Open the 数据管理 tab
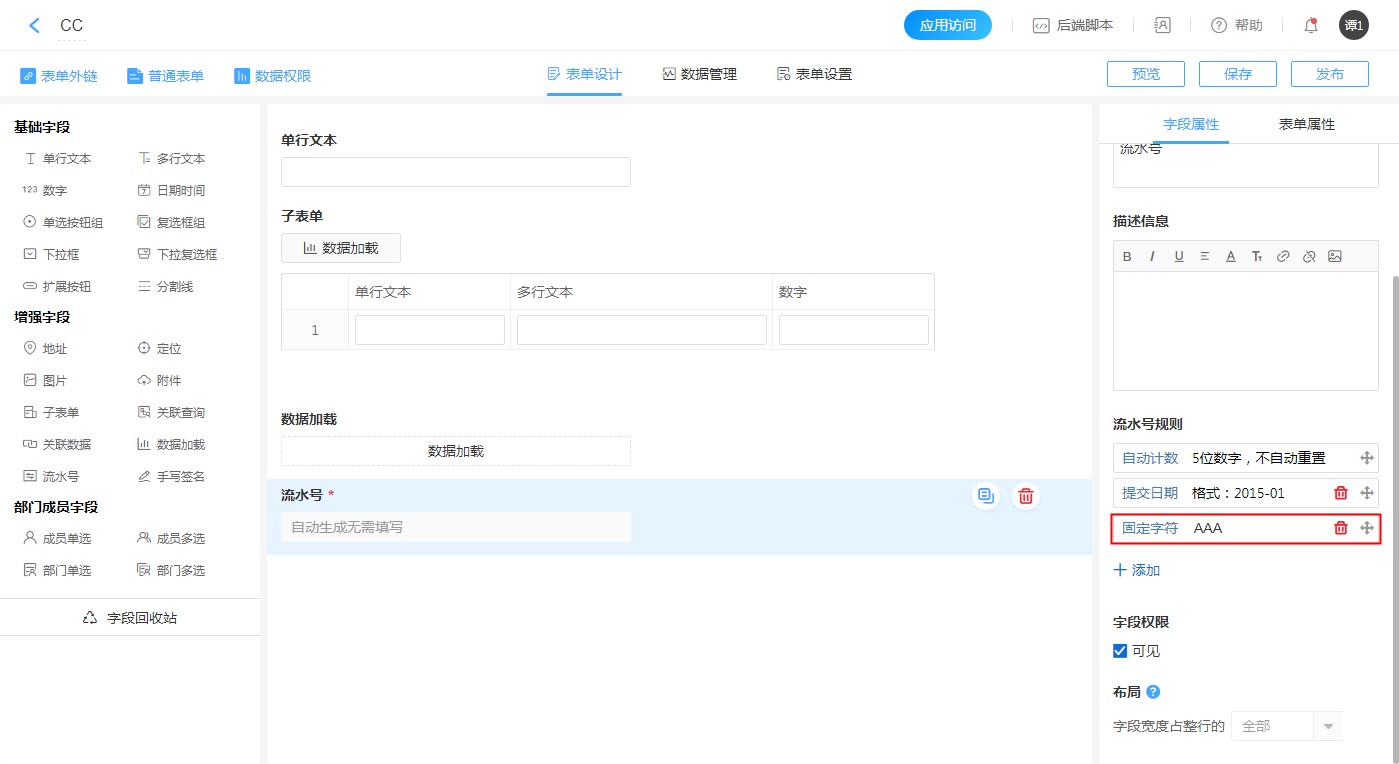This screenshot has width=1399, height=764. pos(699,74)
